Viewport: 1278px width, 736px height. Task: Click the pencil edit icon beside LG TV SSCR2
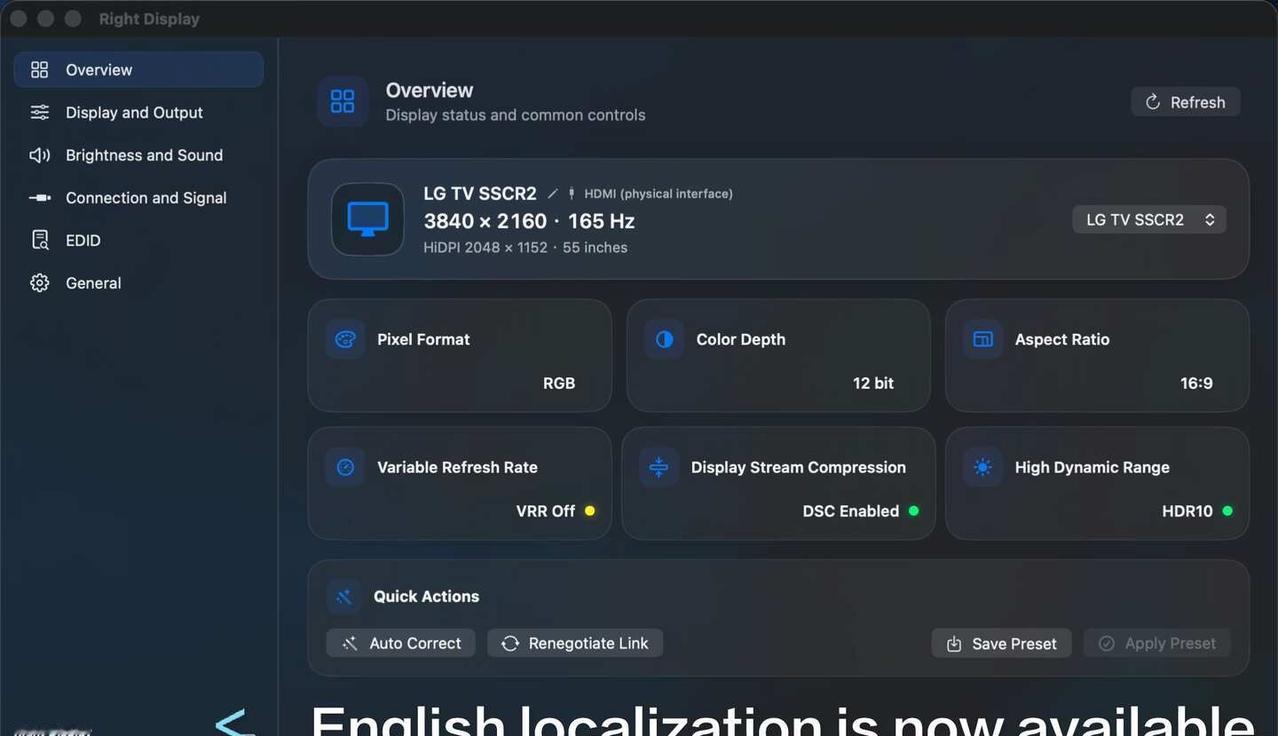pos(552,194)
